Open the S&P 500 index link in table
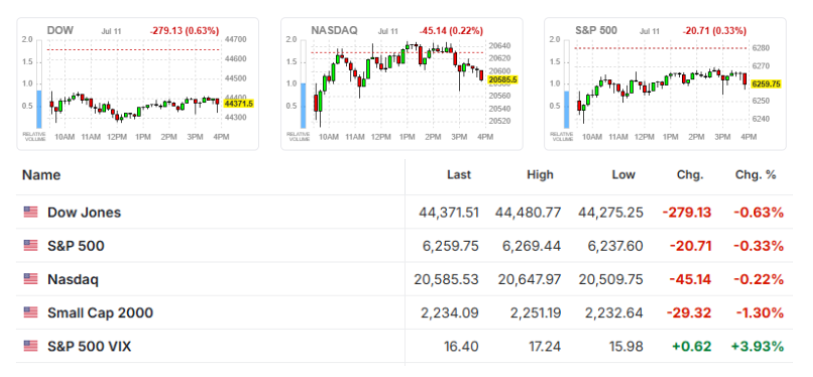813x377 pixels. coord(76,246)
